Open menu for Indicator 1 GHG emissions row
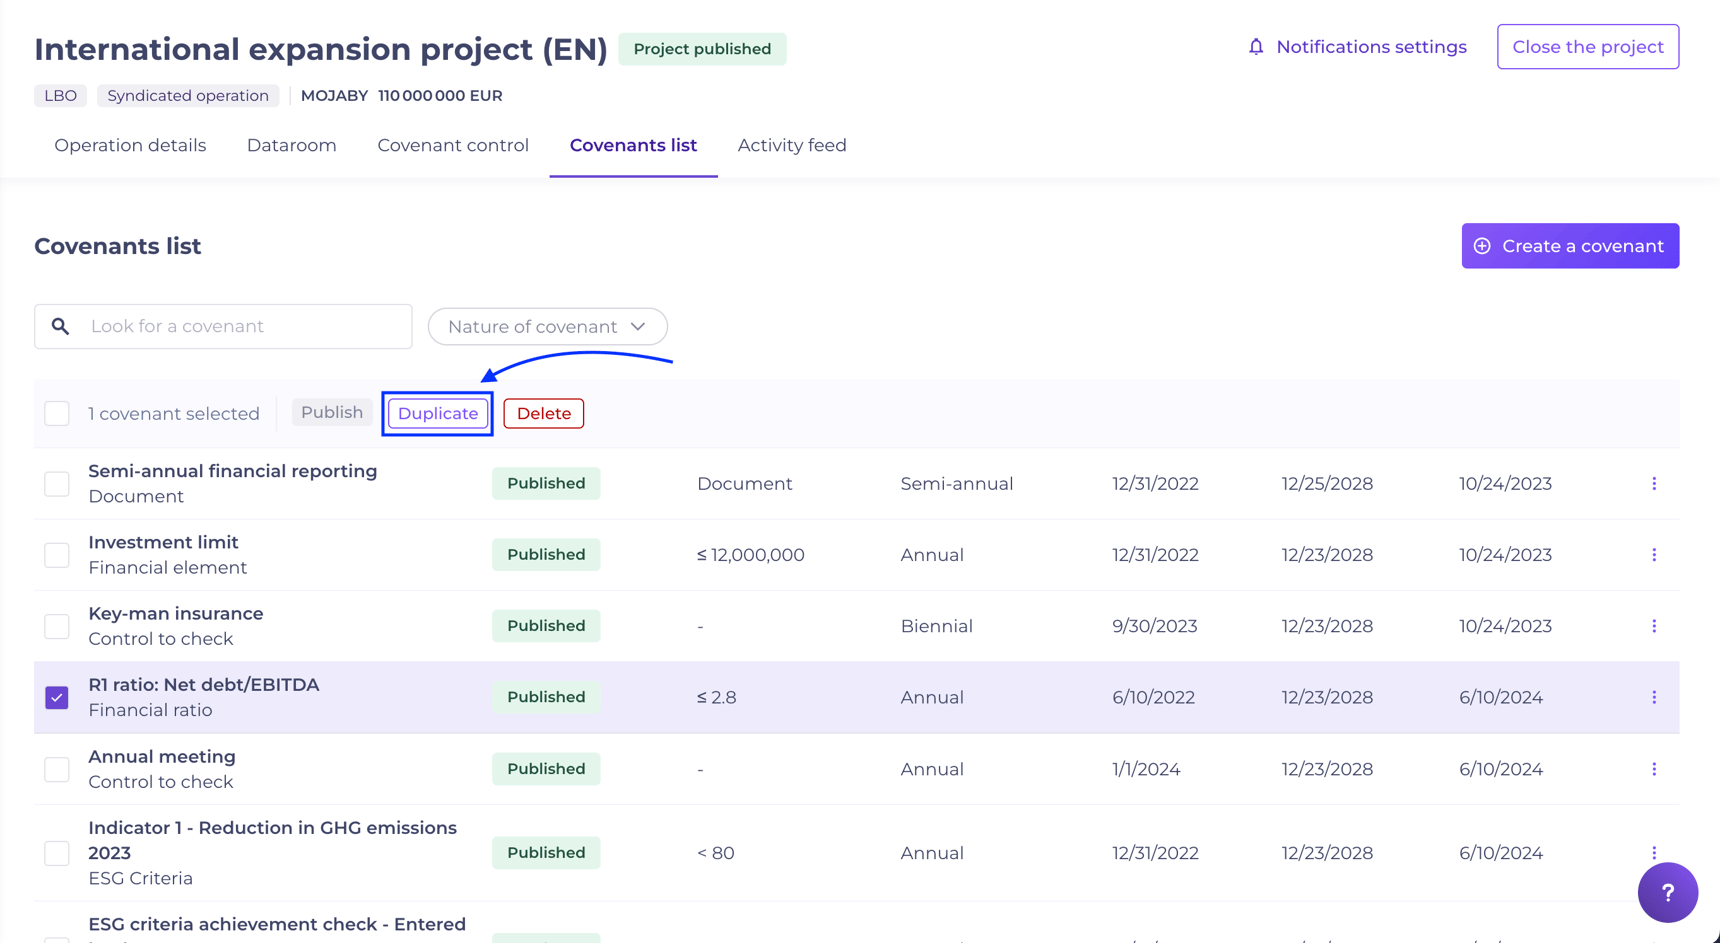This screenshot has width=1720, height=943. (x=1654, y=853)
